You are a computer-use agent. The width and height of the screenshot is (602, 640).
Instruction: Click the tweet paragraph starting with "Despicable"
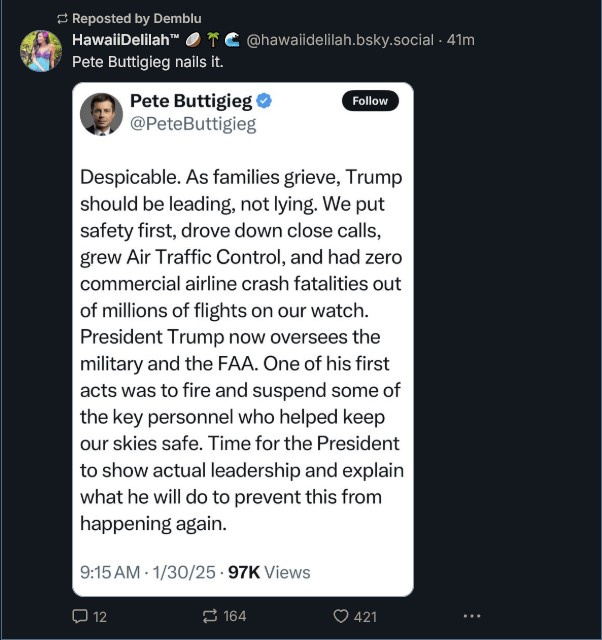click(241, 350)
